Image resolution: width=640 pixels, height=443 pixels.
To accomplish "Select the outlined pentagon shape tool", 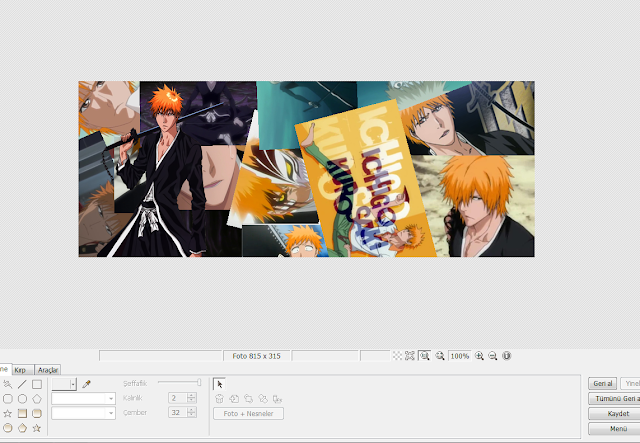I will click(x=37, y=398).
